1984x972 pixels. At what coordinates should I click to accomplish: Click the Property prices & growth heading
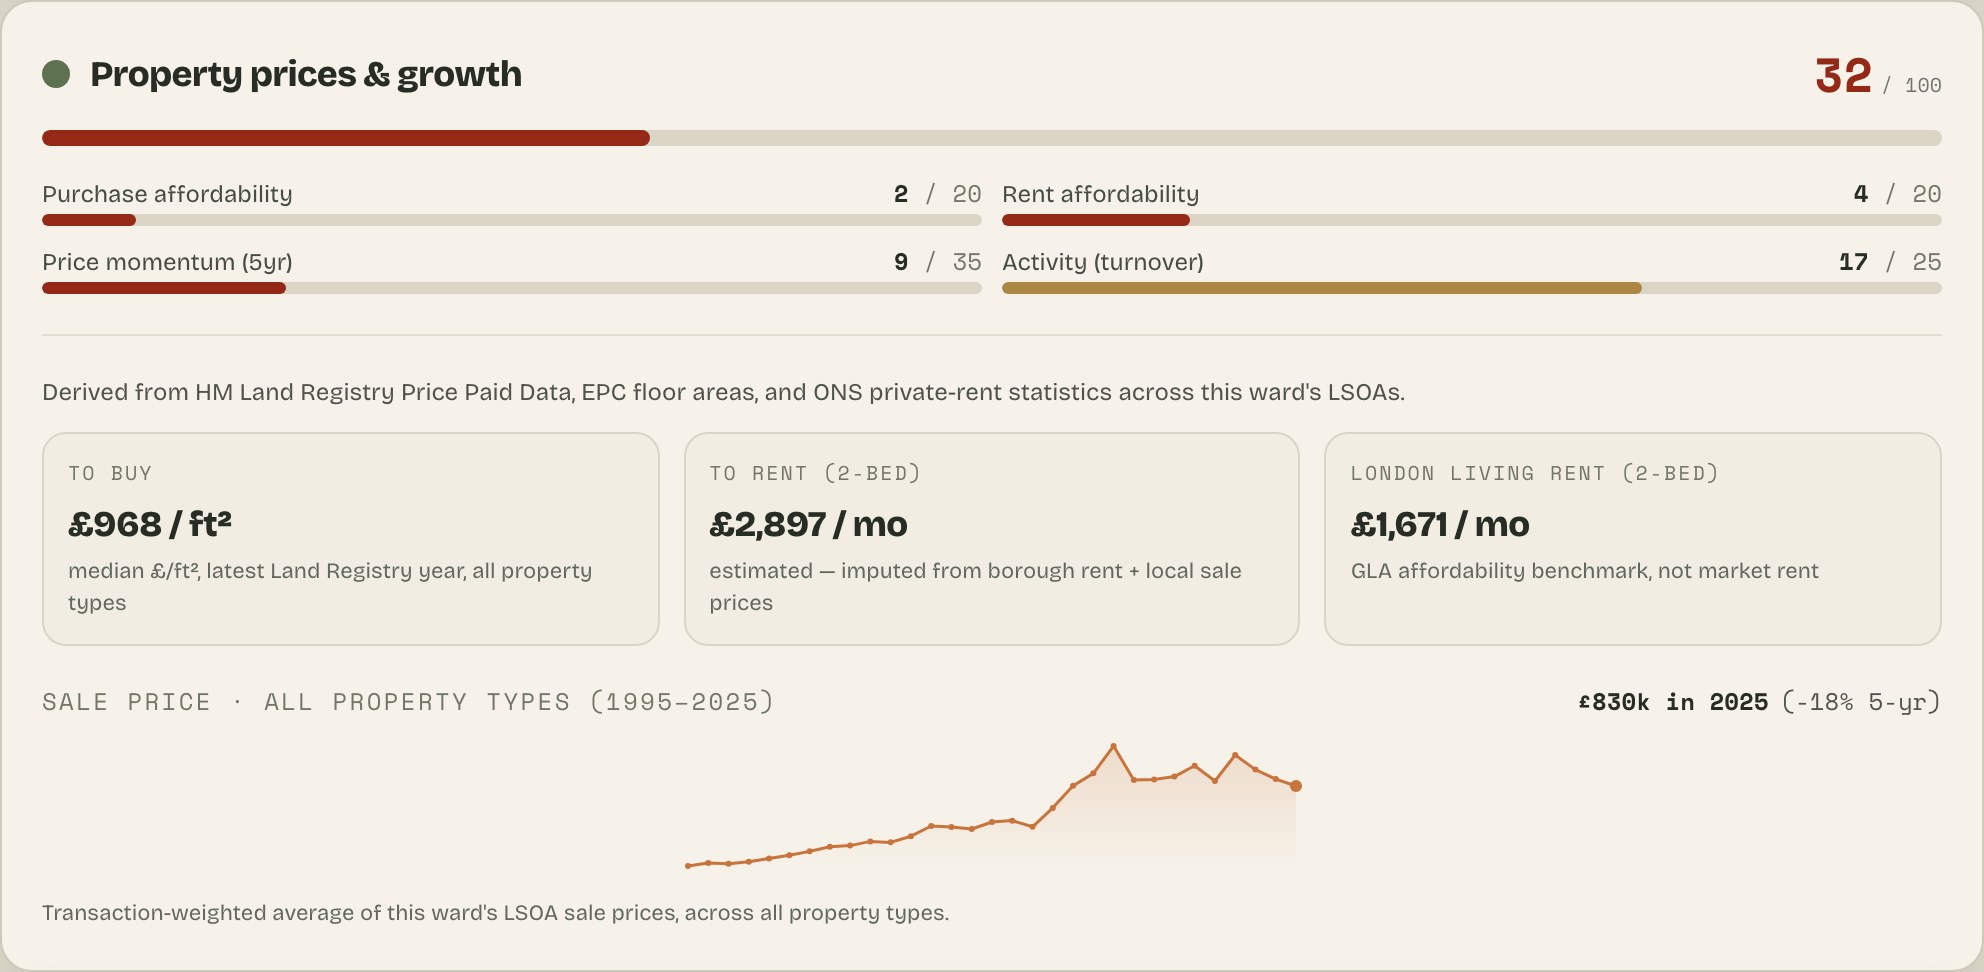click(306, 74)
